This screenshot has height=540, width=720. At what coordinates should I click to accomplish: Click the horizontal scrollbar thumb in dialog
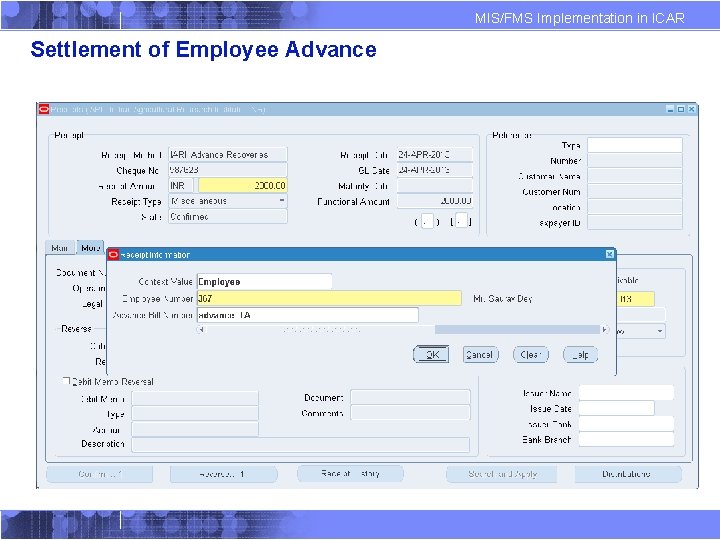point(518,329)
